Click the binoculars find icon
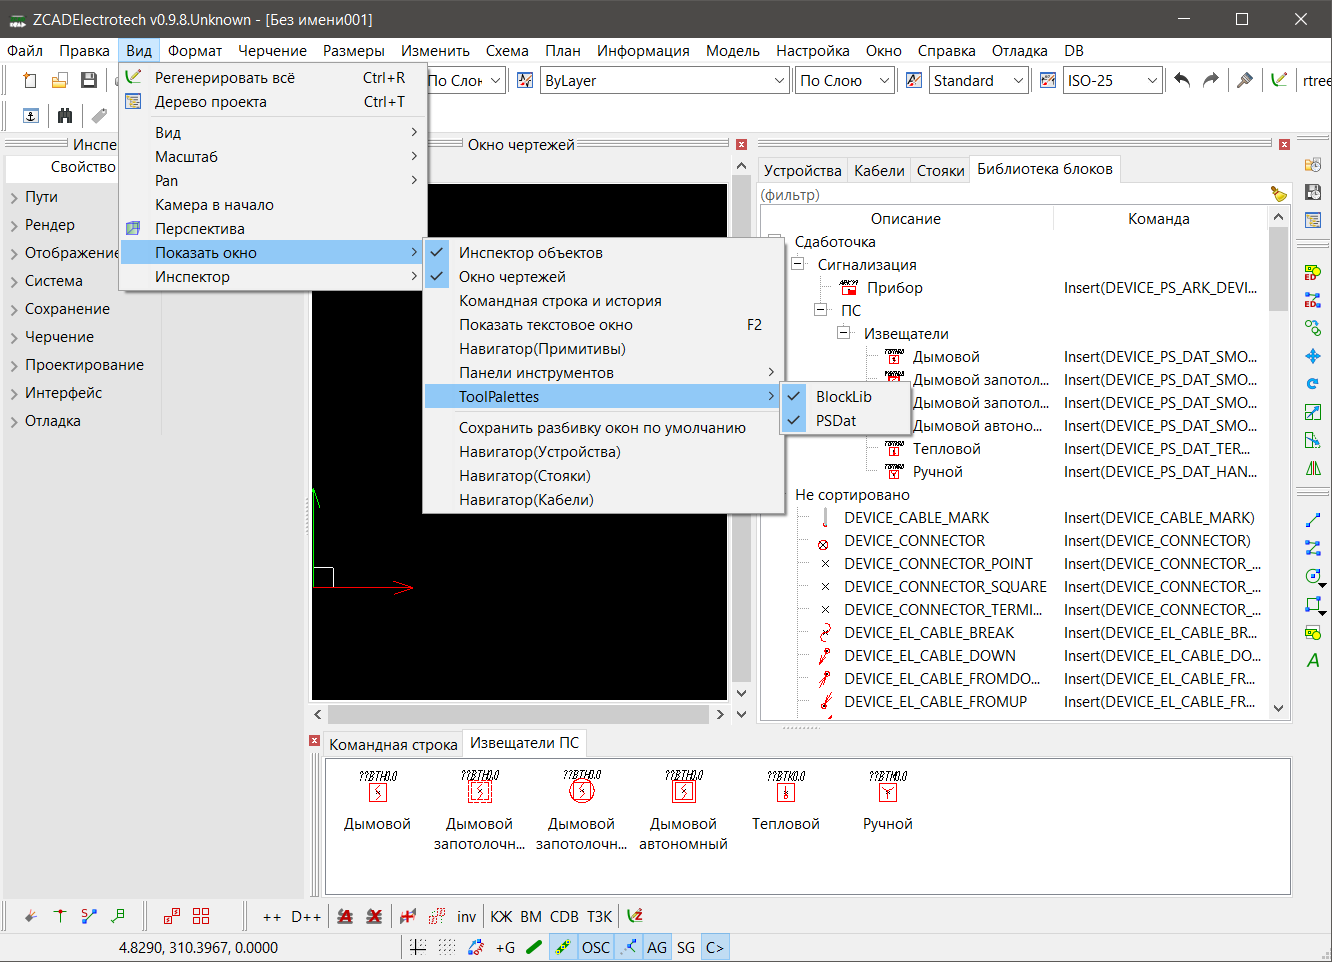 point(65,116)
